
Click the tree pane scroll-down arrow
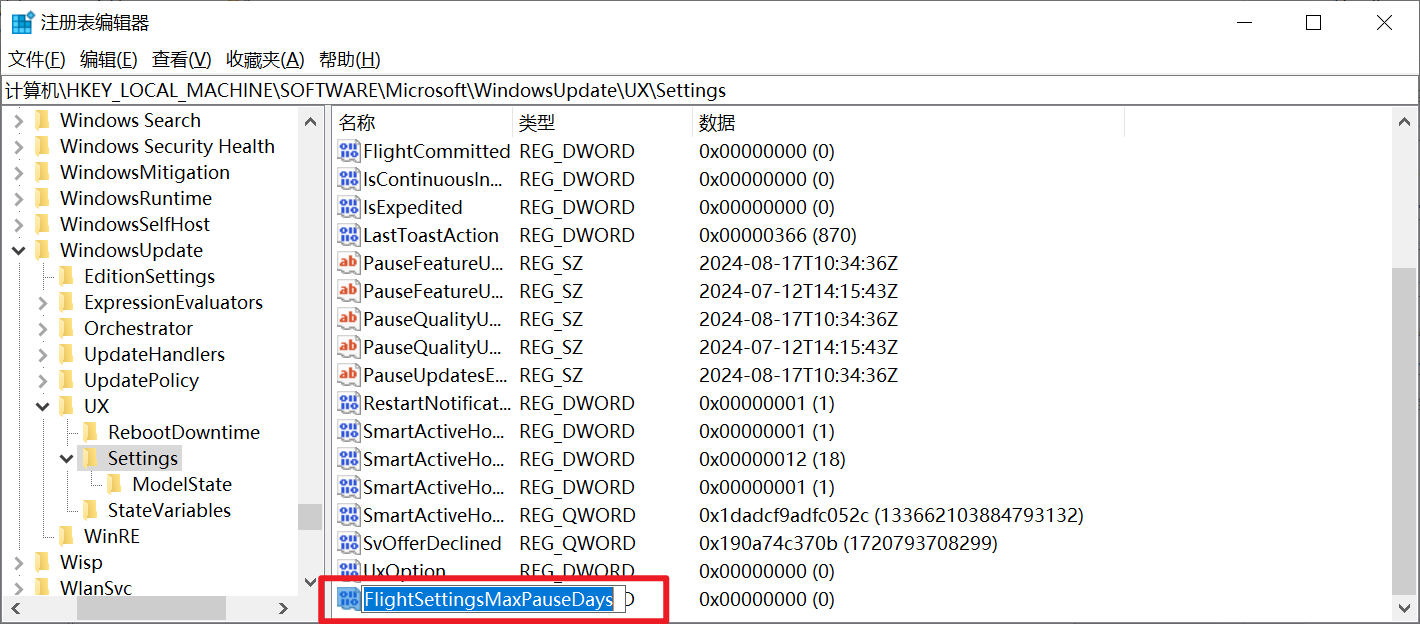point(310,583)
